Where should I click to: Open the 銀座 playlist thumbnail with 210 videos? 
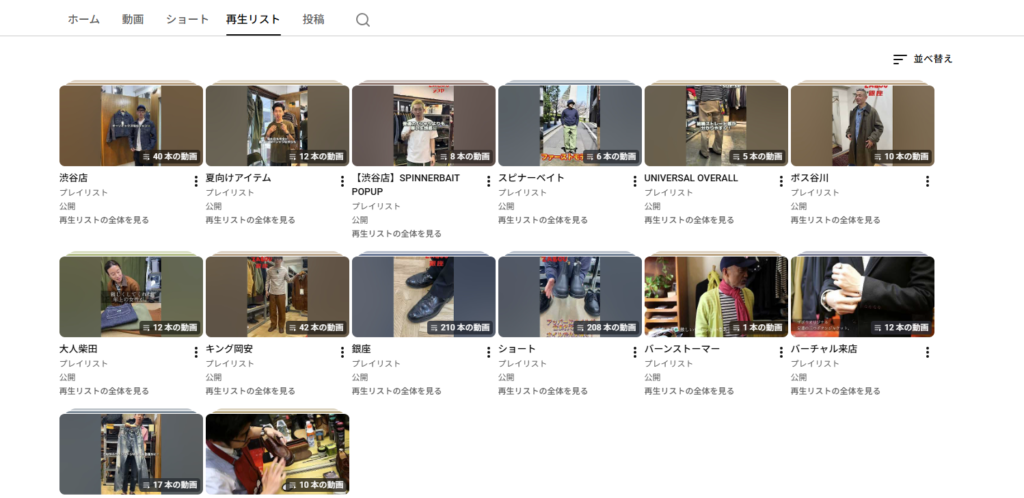424,296
